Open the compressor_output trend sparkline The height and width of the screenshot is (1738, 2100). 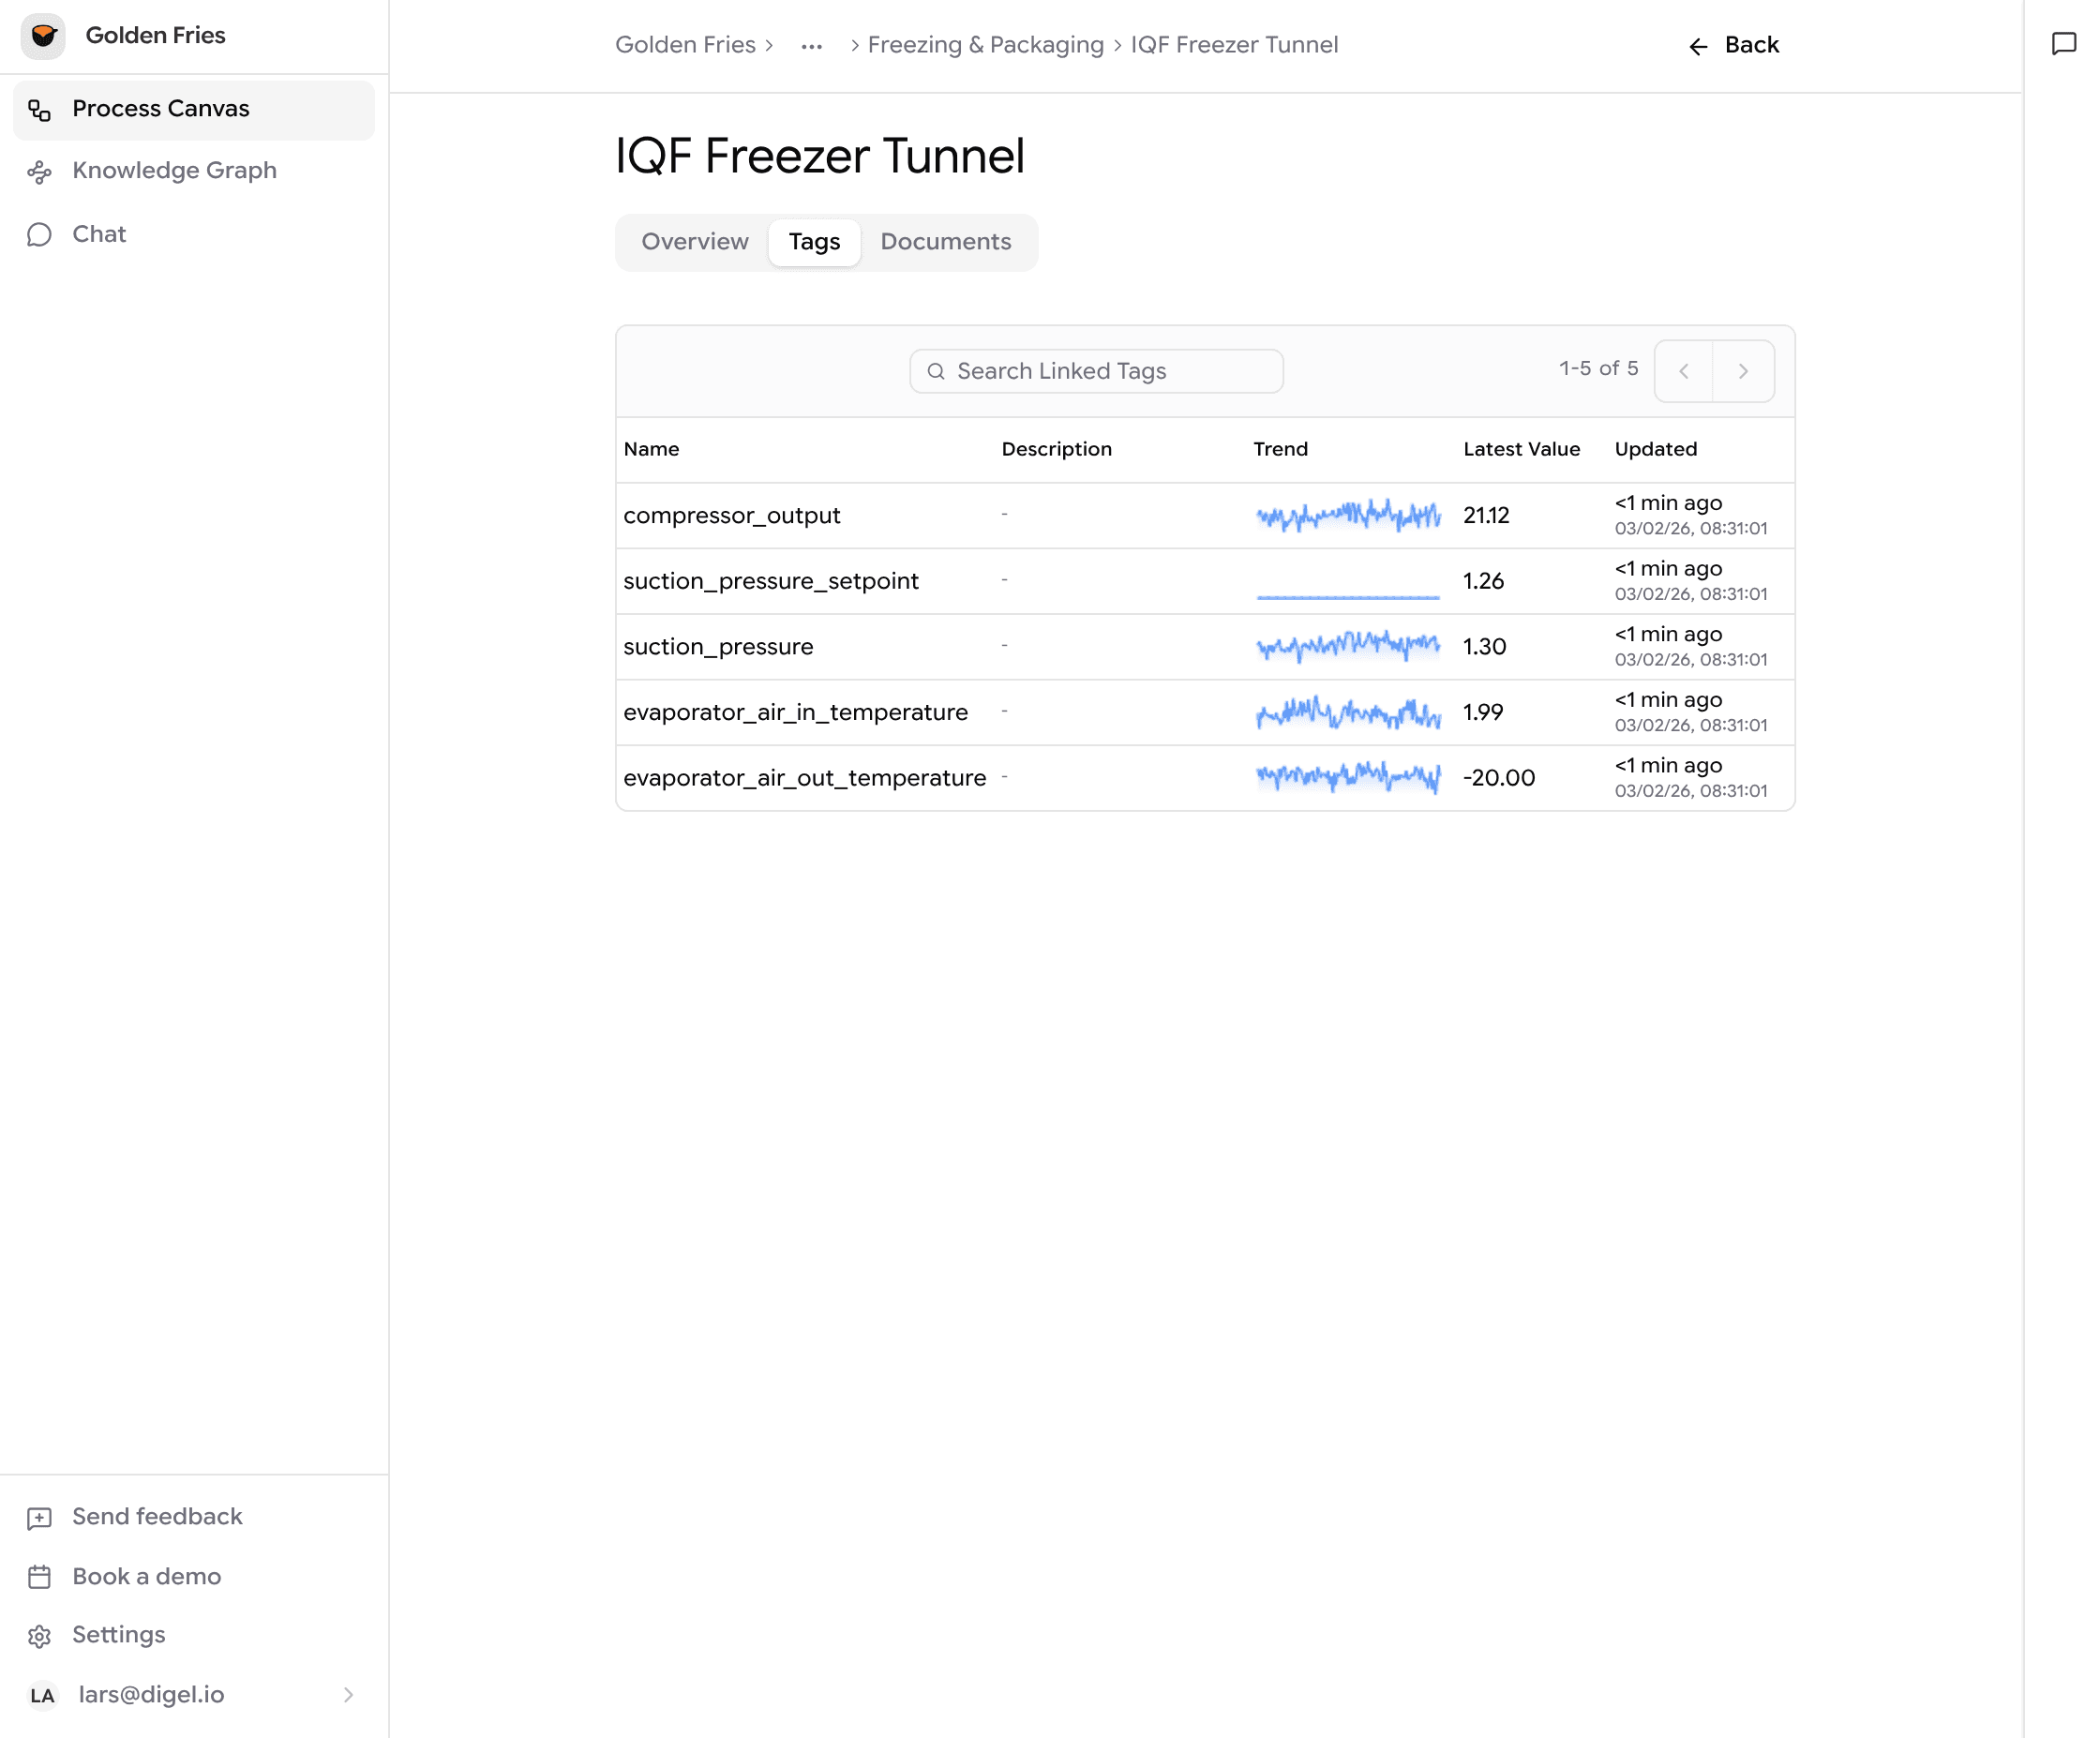point(1347,515)
